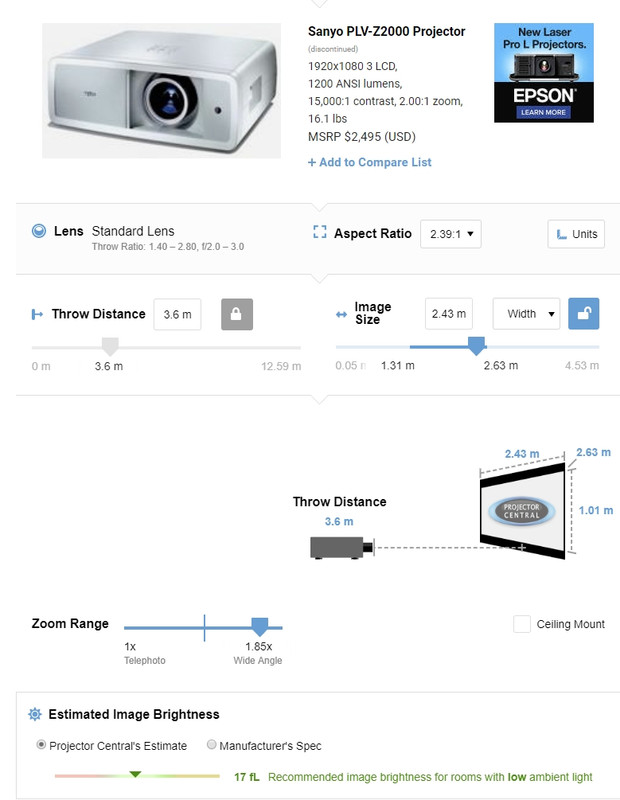Click the Sanyo projector product image

(x=161, y=90)
